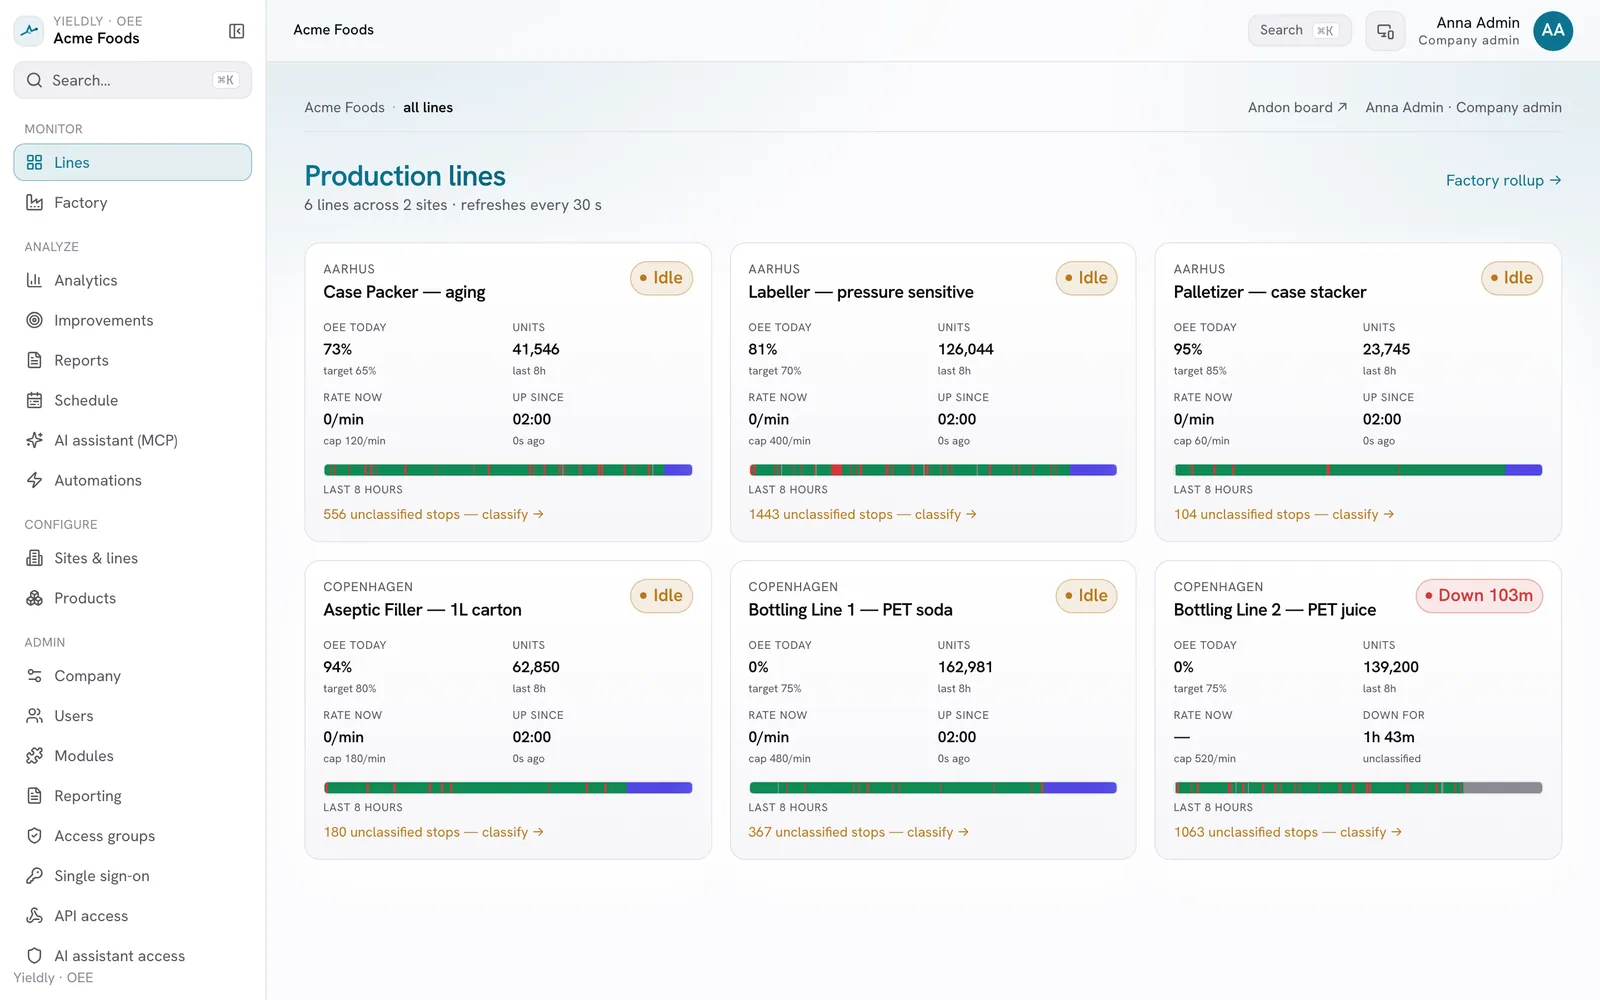
Task: Click the Bottling Line 2 — PET juice title
Action: pyautogui.click(x=1275, y=610)
